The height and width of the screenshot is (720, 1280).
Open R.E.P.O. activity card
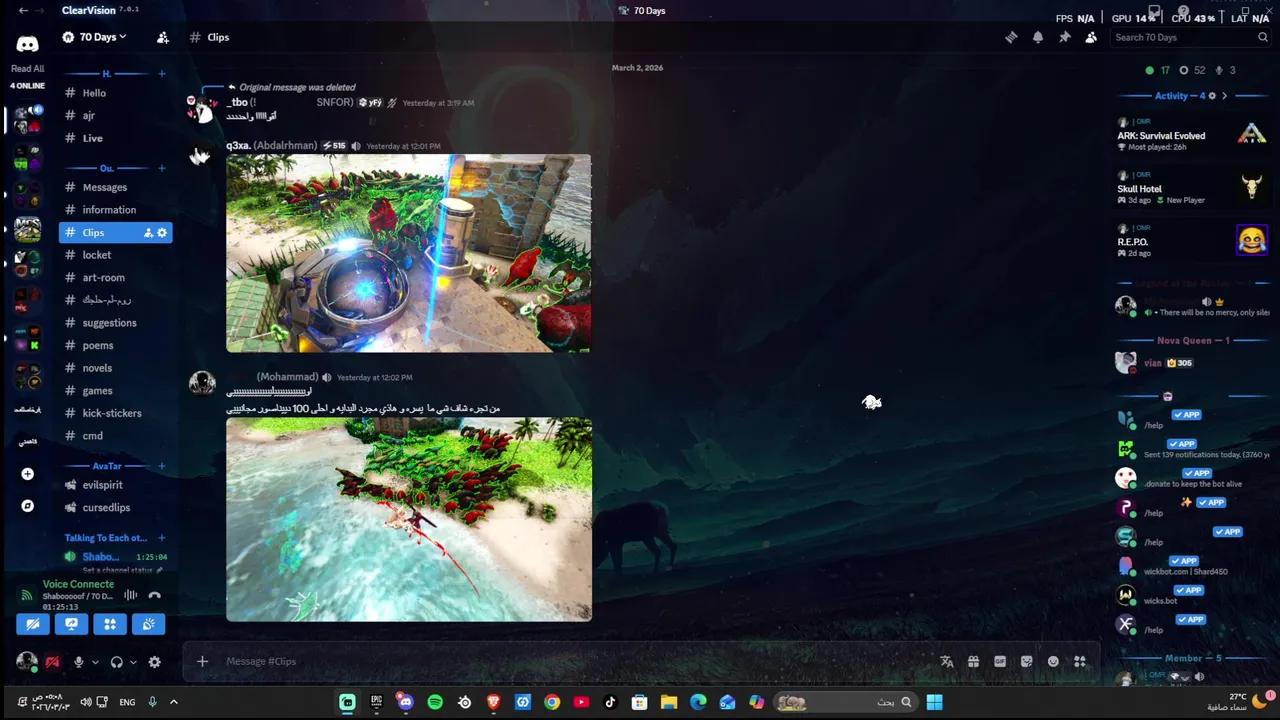(1192, 241)
